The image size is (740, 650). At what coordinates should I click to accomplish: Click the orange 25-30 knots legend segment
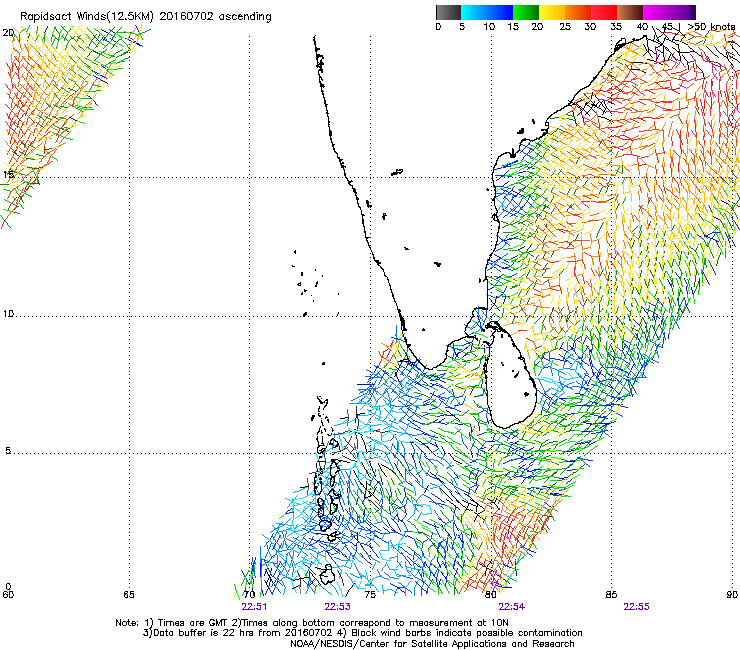pos(578,12)
